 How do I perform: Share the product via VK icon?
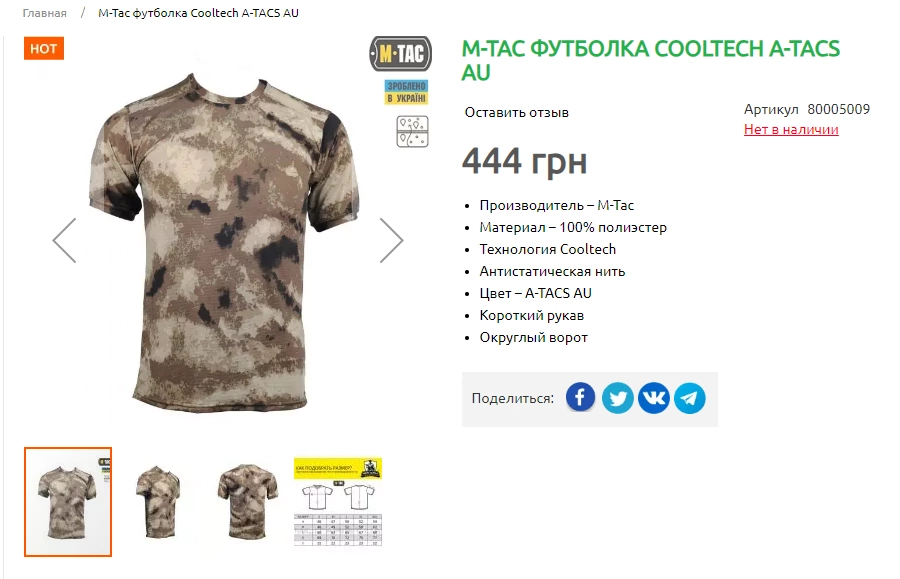point(653,398)
